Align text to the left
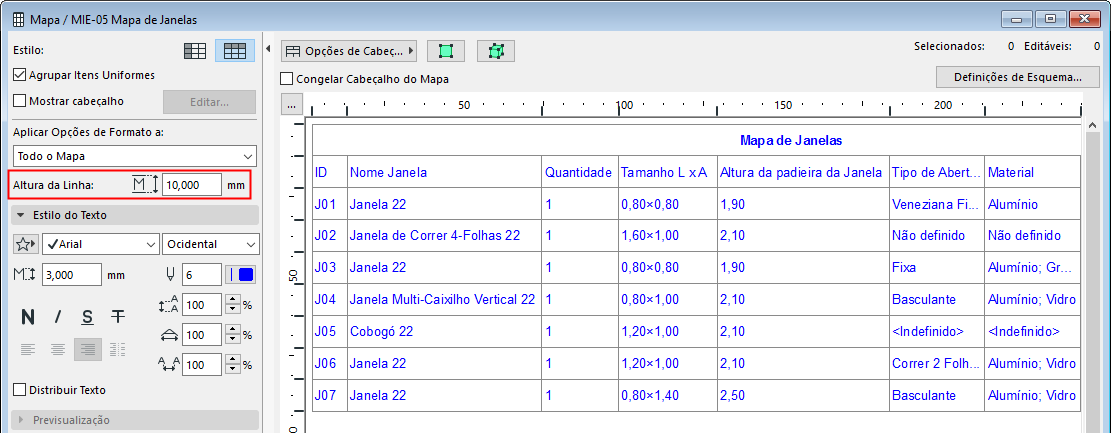The image size is (1111, 433). (x=28, y=349)
